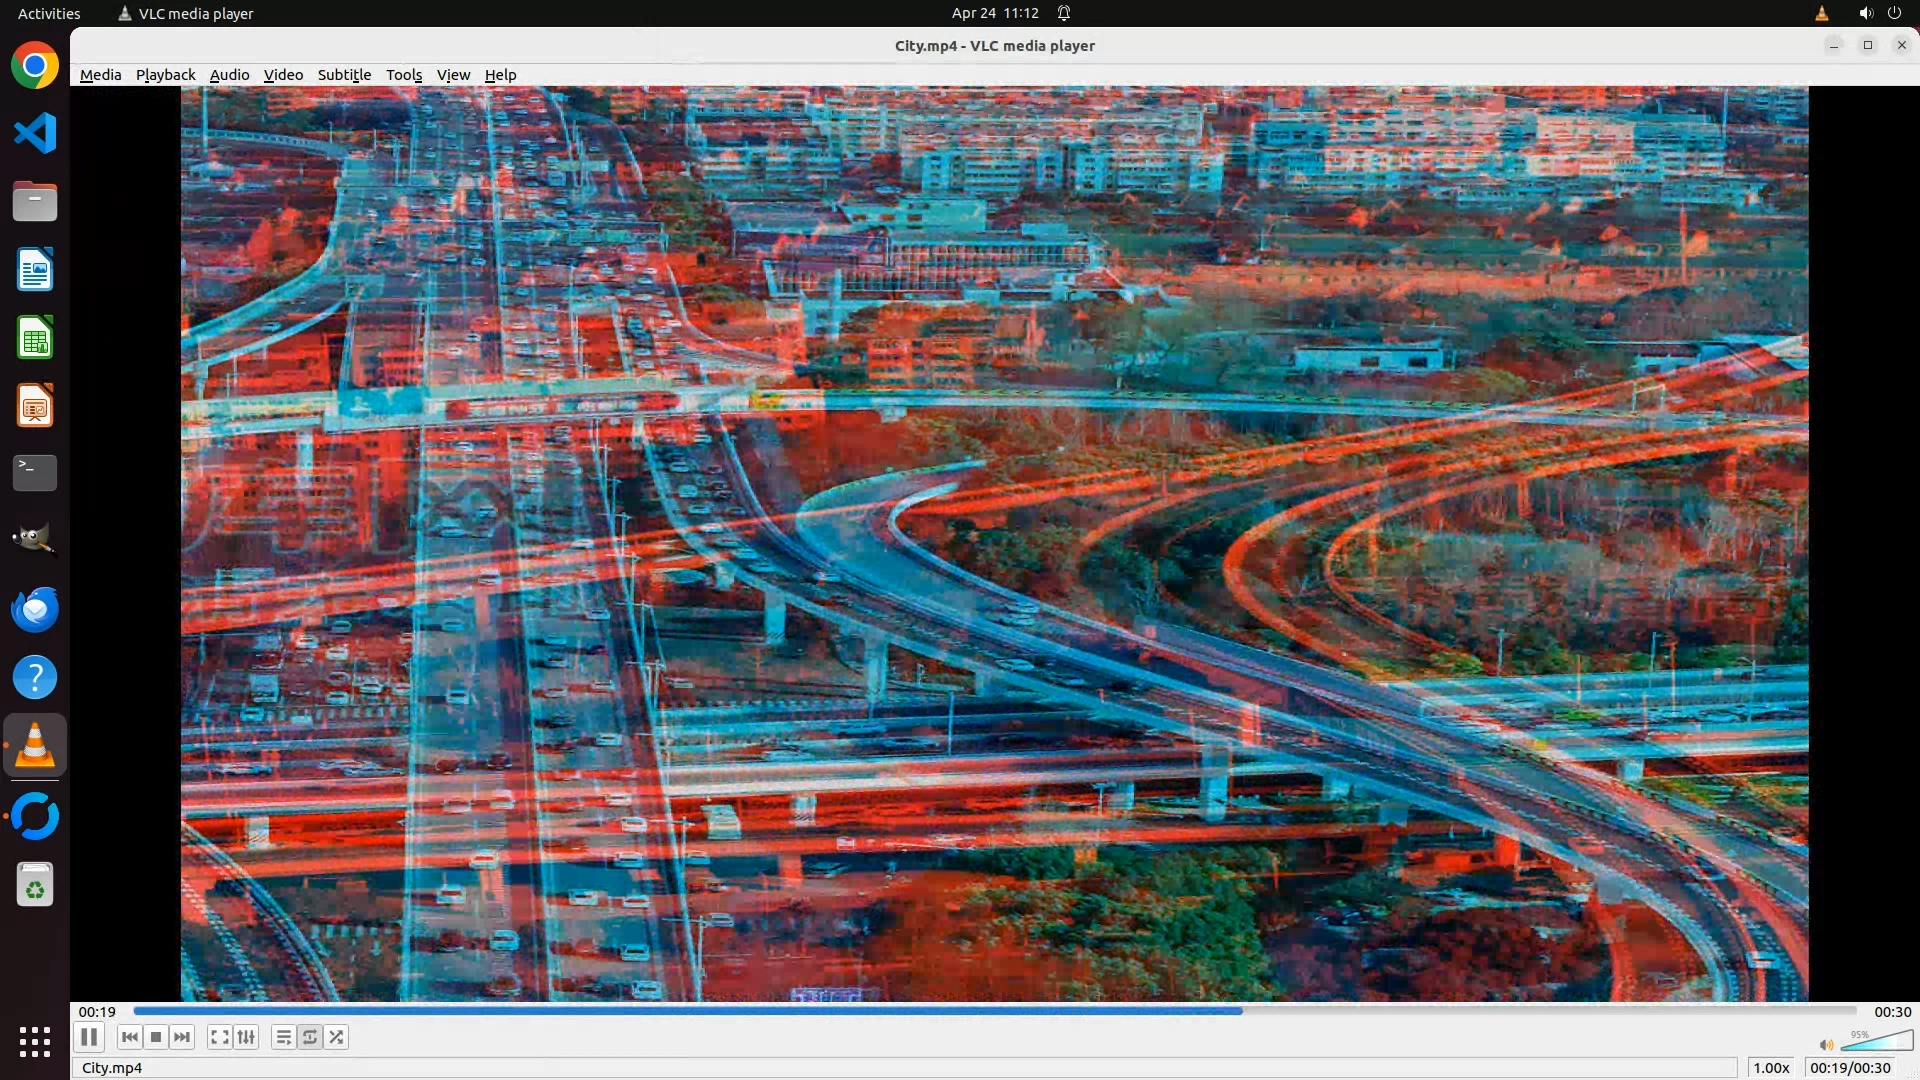Viewport: 1920px width, 1080px height.
Task: Stop playback with the stop button
Action: (156, 1037)
